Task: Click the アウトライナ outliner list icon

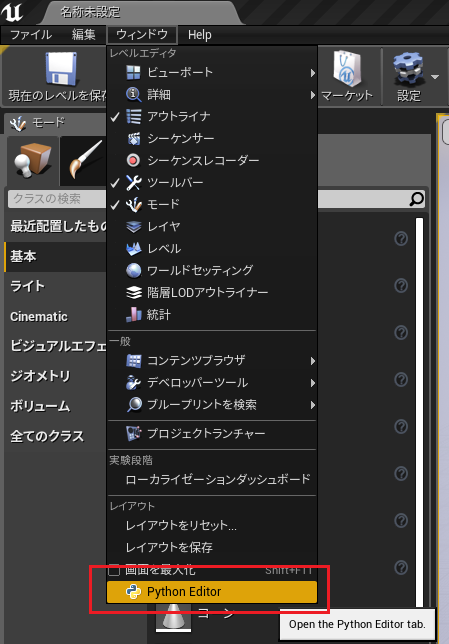Action: coord(134,116)
